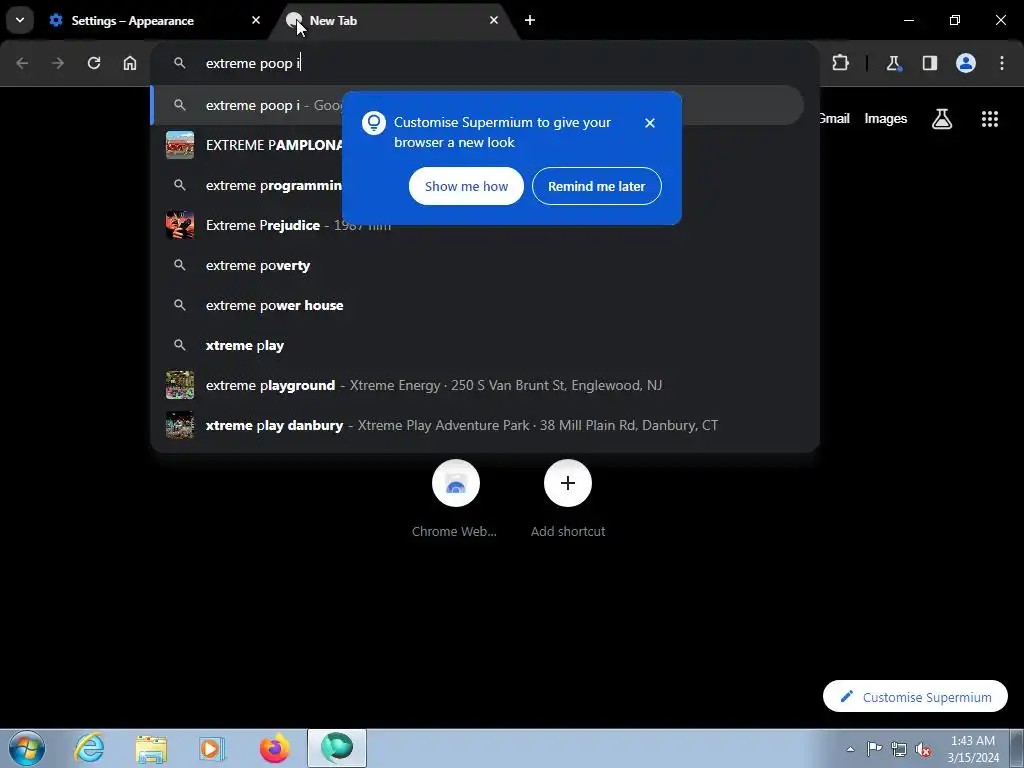
Task: Click the Extreme Prejudice thumbnail image
Action: pyautogui.click(x=180, y=225)
